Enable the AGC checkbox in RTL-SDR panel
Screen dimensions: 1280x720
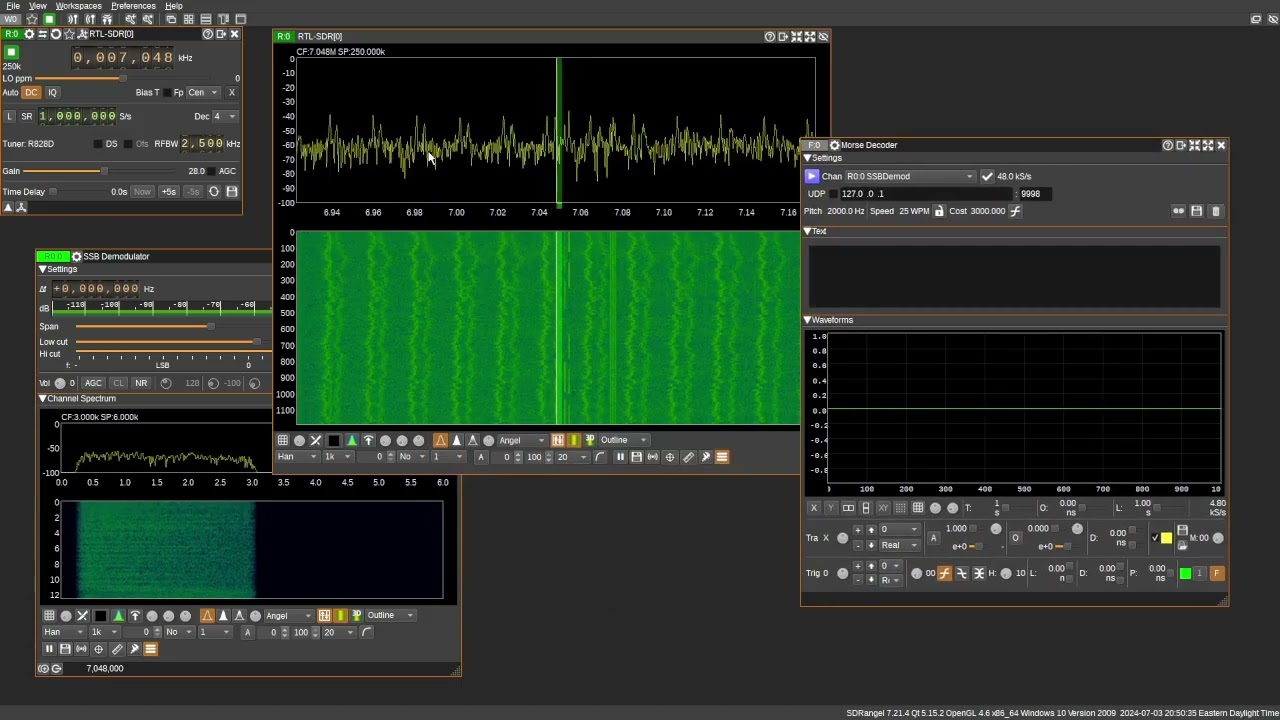click(x=213, y=171)
